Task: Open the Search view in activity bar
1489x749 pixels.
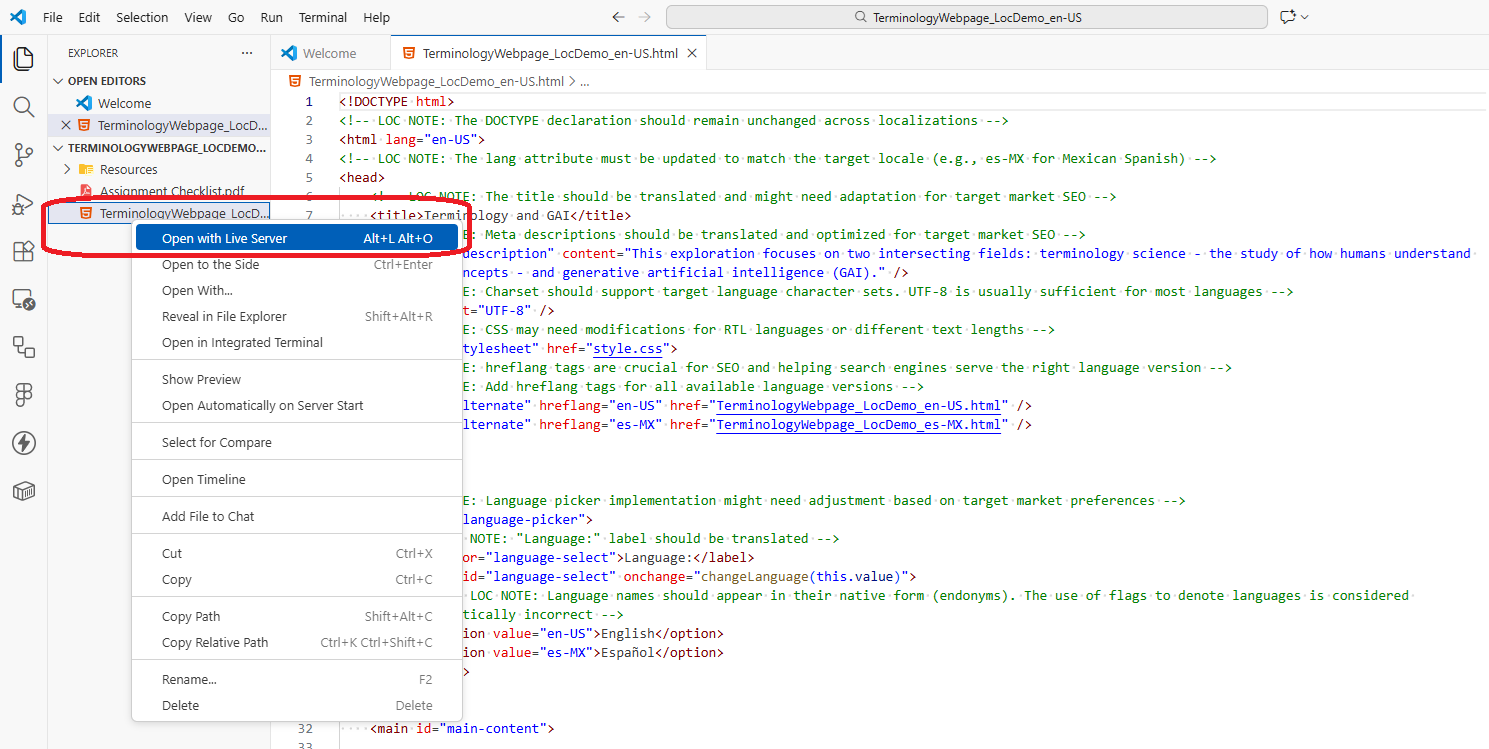Action: 23,107
